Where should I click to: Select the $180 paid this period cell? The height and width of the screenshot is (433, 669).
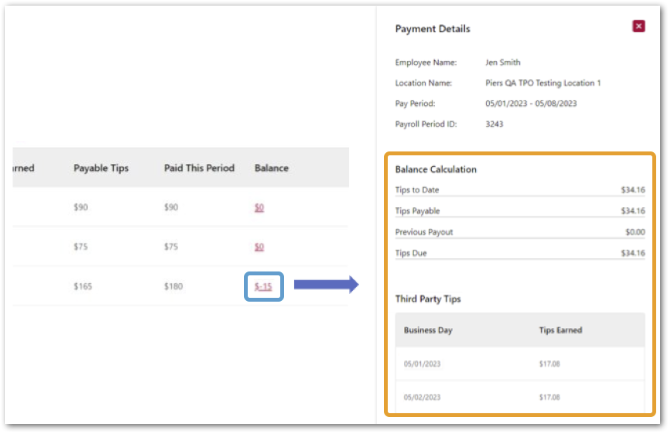pos(175,287)
